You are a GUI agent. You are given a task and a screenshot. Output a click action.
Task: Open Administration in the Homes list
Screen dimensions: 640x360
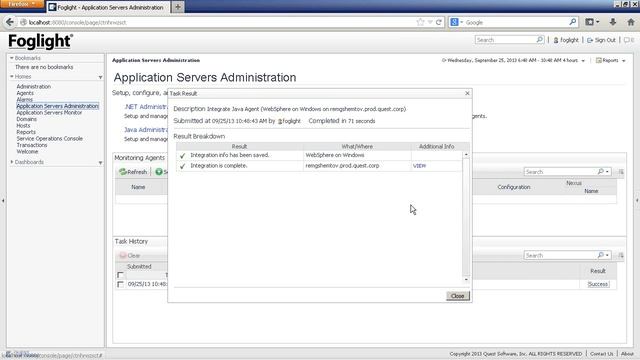[x=33, y=87]
